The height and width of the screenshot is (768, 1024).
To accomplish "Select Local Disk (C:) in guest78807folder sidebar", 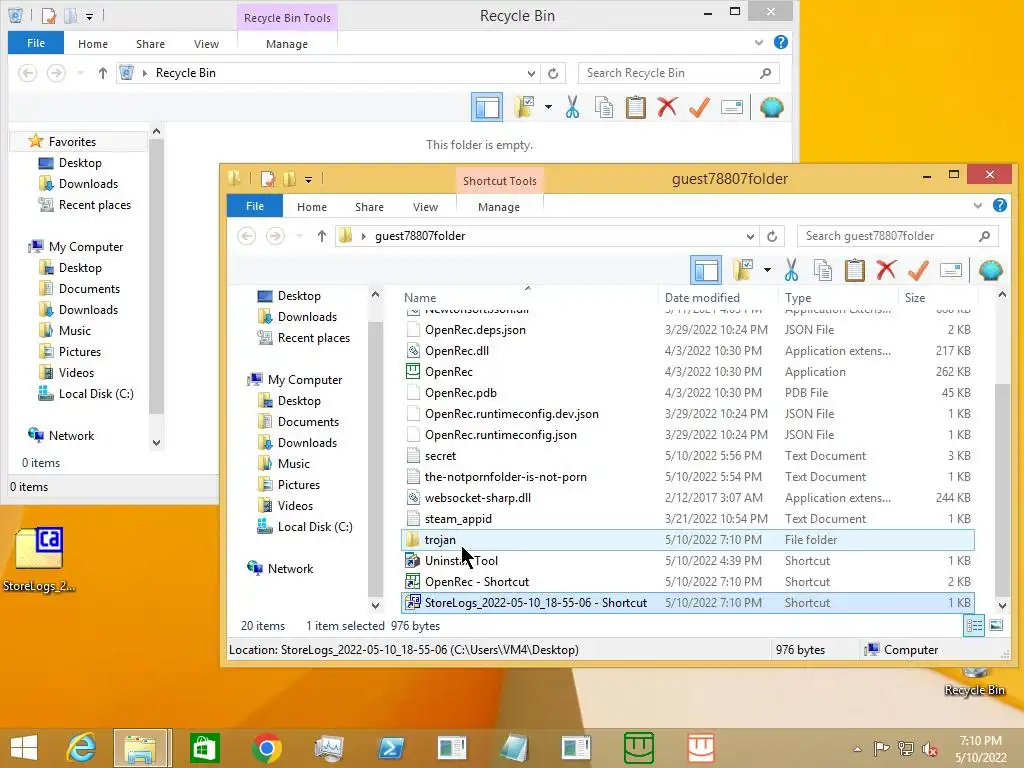I will click(305, 527).
